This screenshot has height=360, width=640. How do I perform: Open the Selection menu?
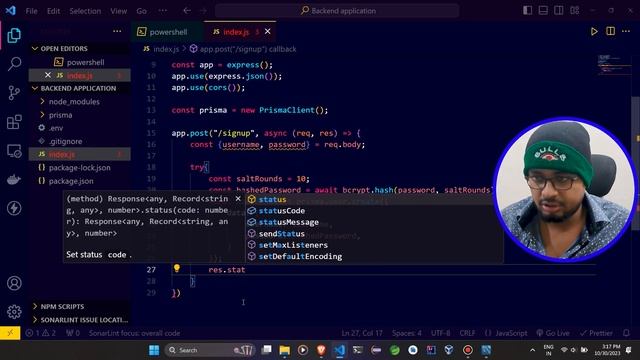85,11
